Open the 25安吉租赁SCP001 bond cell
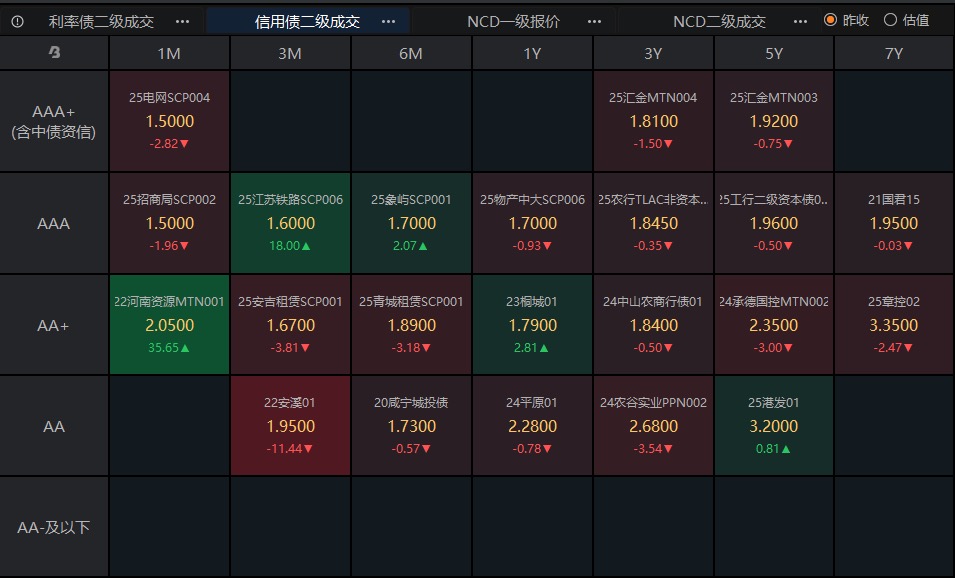Screen dimensions: 955x578 click(x=290, y=325)
